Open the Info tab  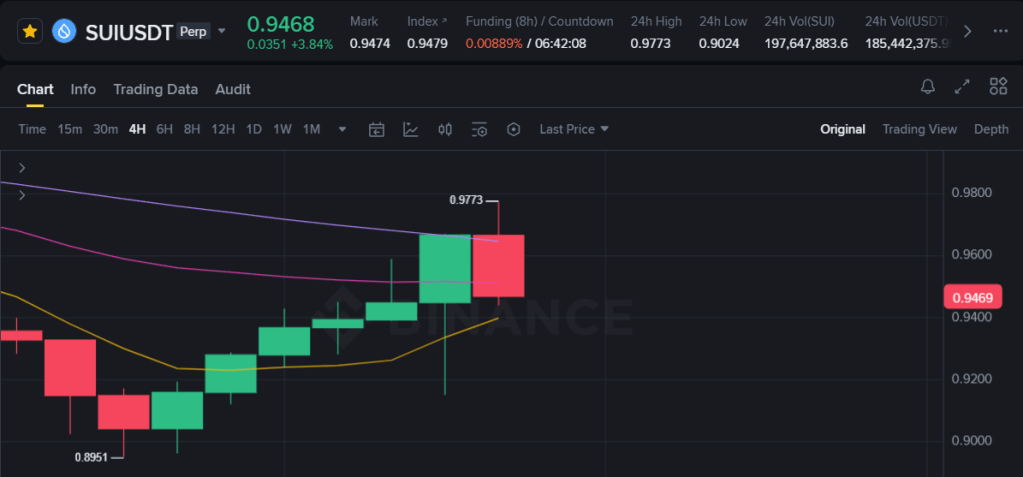tap(83, 89)
